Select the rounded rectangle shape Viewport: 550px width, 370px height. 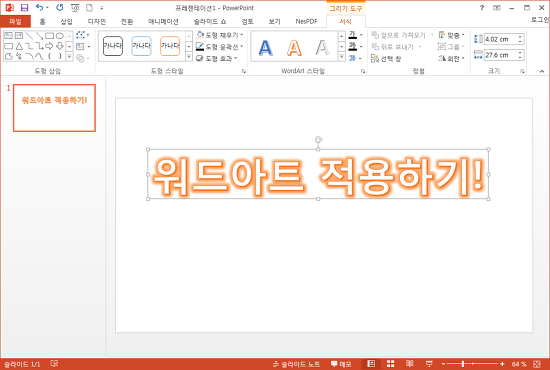(x=8, y=46)
